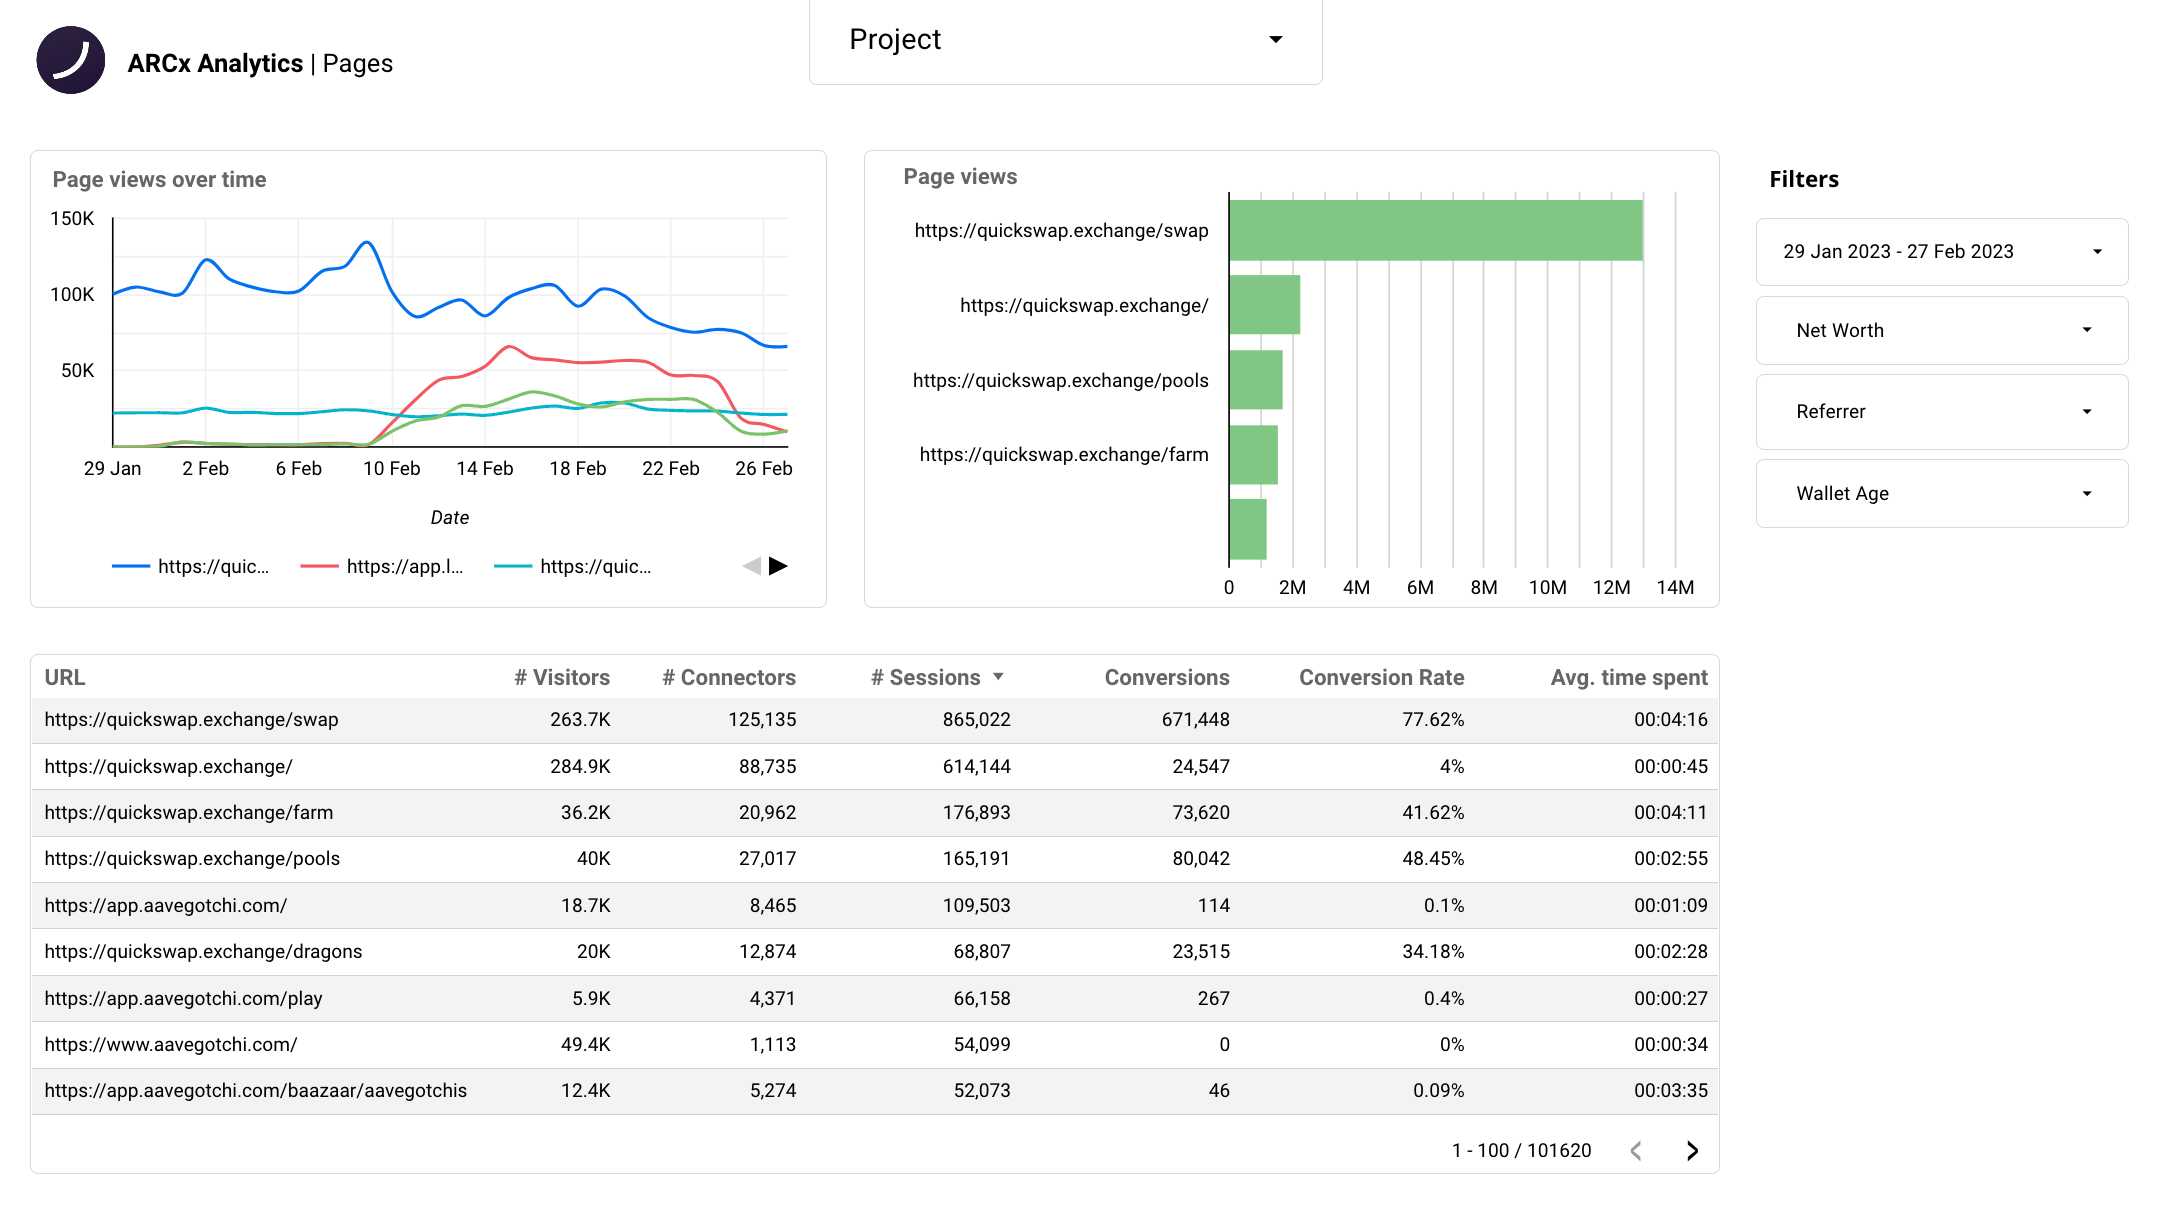Select table row https://app.aavegotchi.com/
The width and height of the screenshot is (2174, 1208).
[x=875, y=906]
